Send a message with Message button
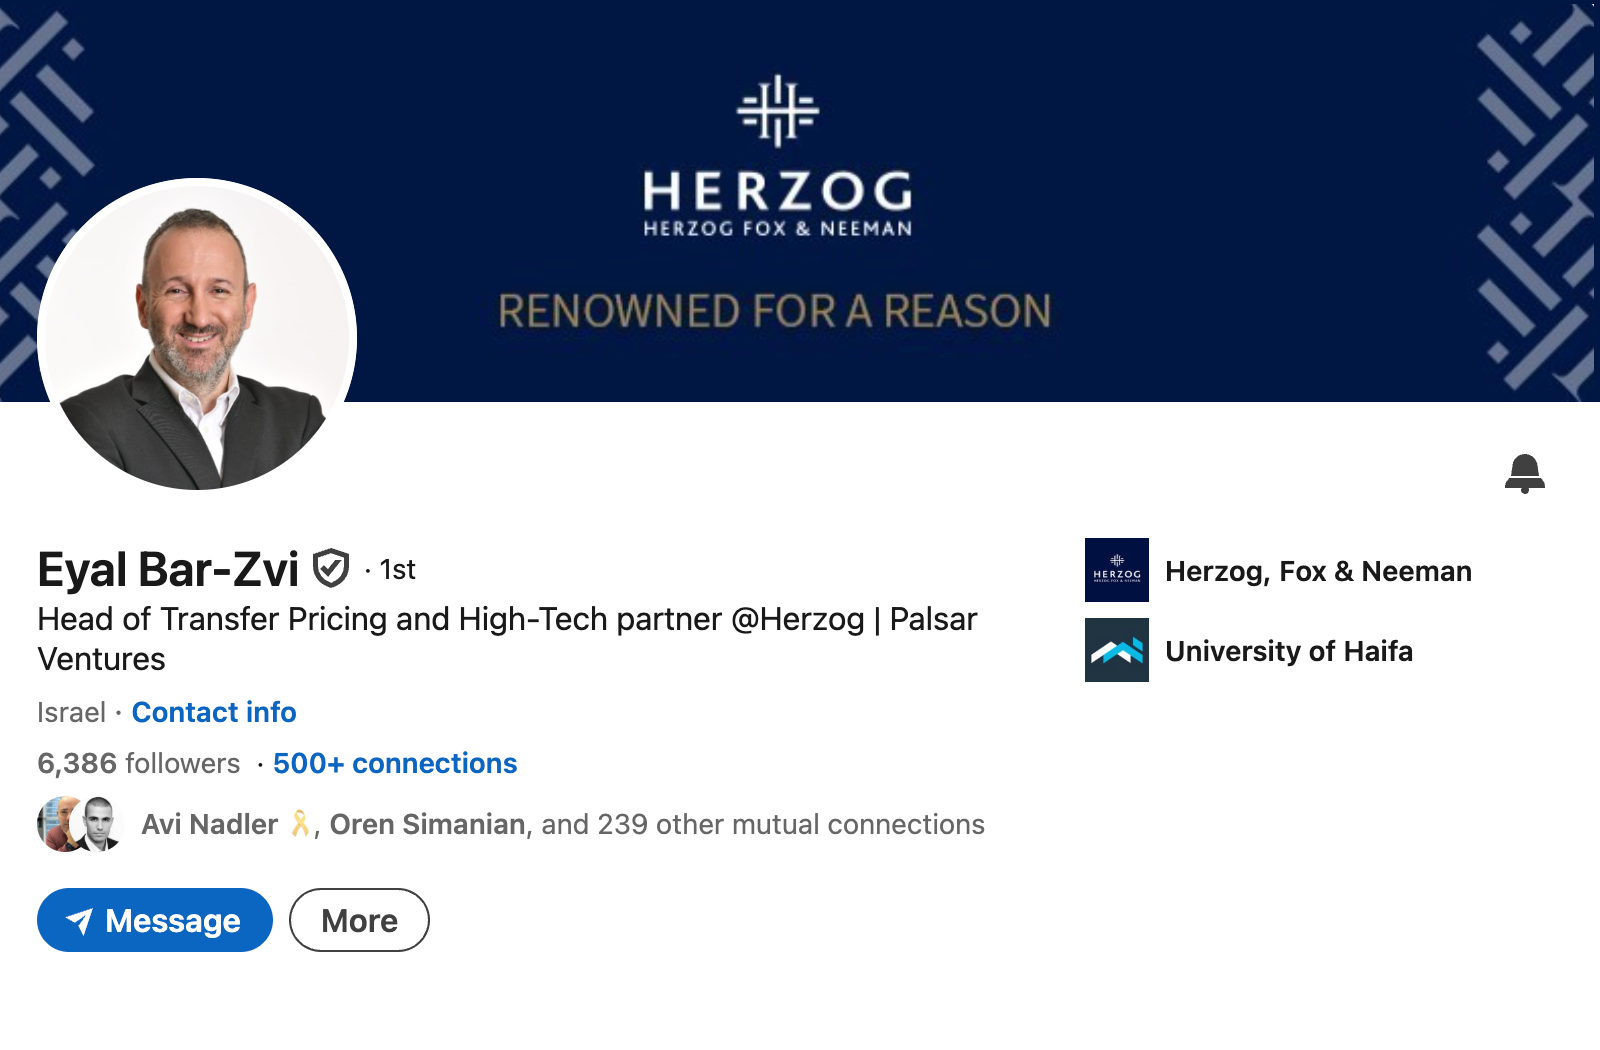This screenshot has height=1050, width=1600. coord(155,920)
